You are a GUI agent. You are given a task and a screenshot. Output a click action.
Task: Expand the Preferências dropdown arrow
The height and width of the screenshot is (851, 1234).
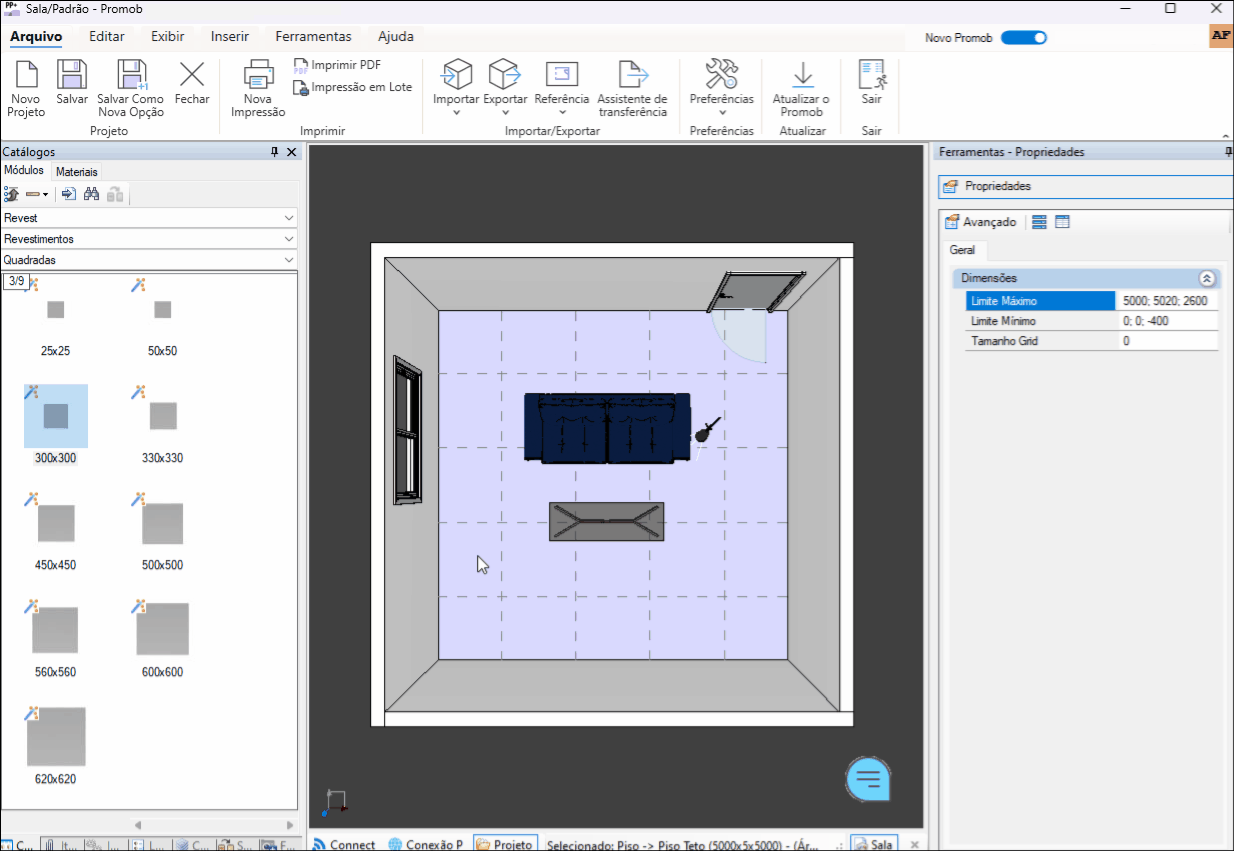721,113
